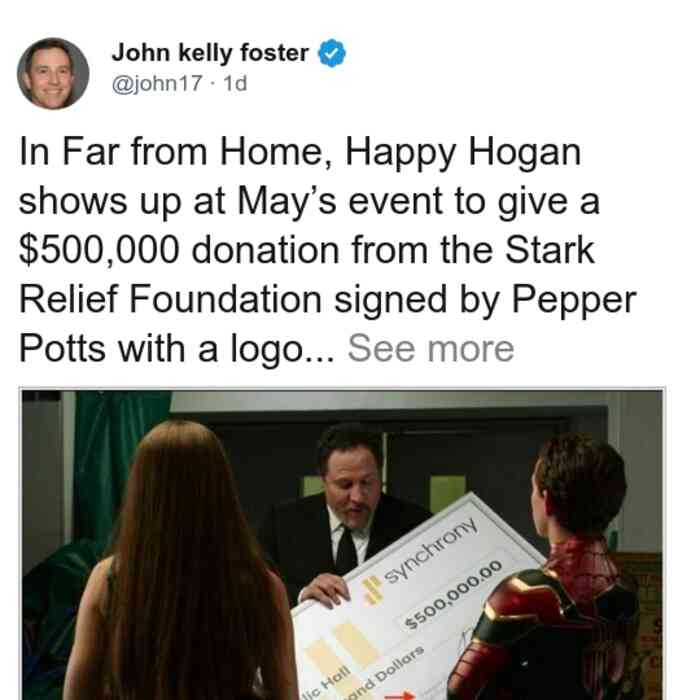Open the 1d timestamp link
700x700 pixels.
pos(235,84)
